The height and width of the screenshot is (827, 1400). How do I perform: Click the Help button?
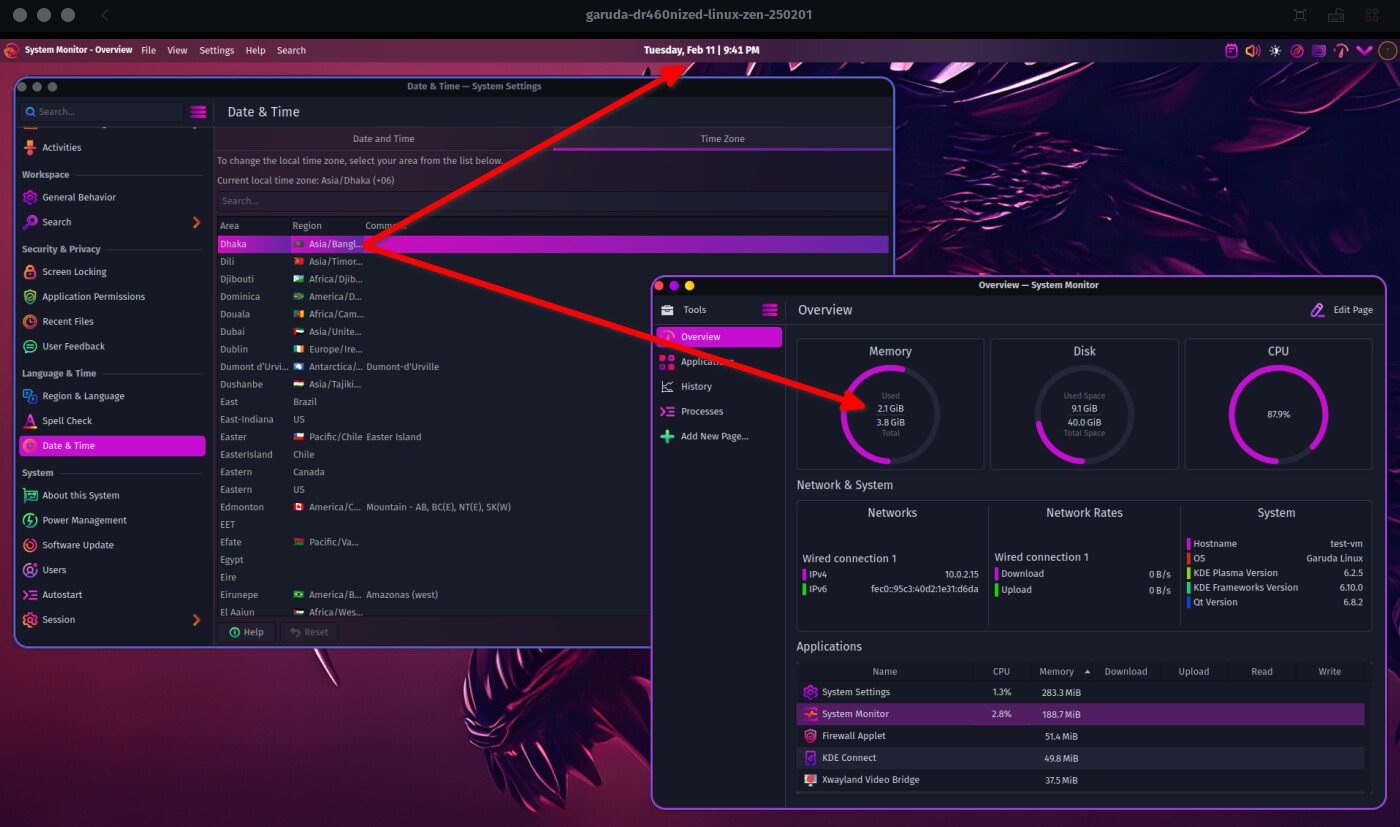246,632
